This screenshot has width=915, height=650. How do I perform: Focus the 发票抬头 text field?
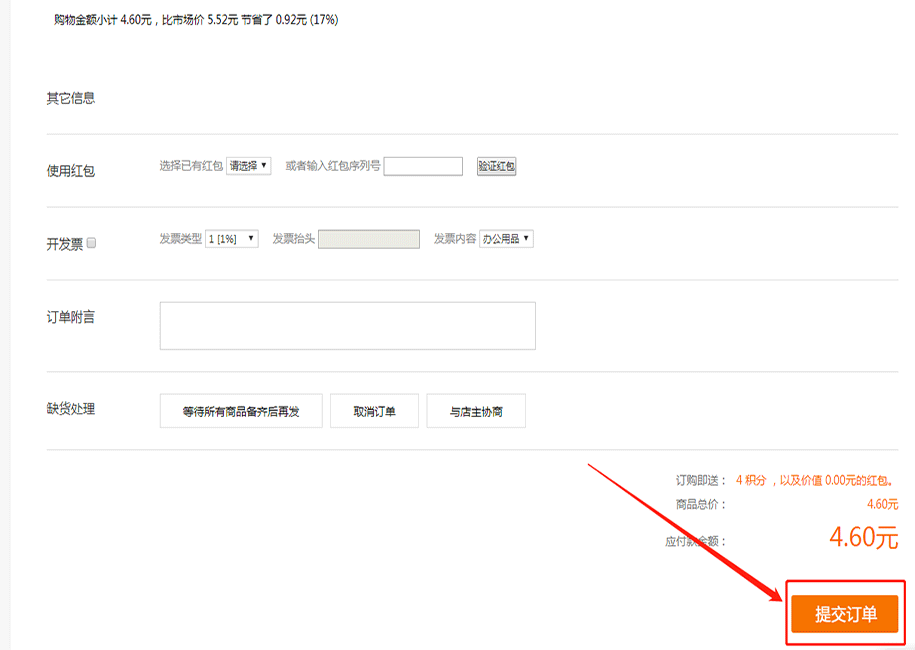pyautogui.click(x=368, y=239)
